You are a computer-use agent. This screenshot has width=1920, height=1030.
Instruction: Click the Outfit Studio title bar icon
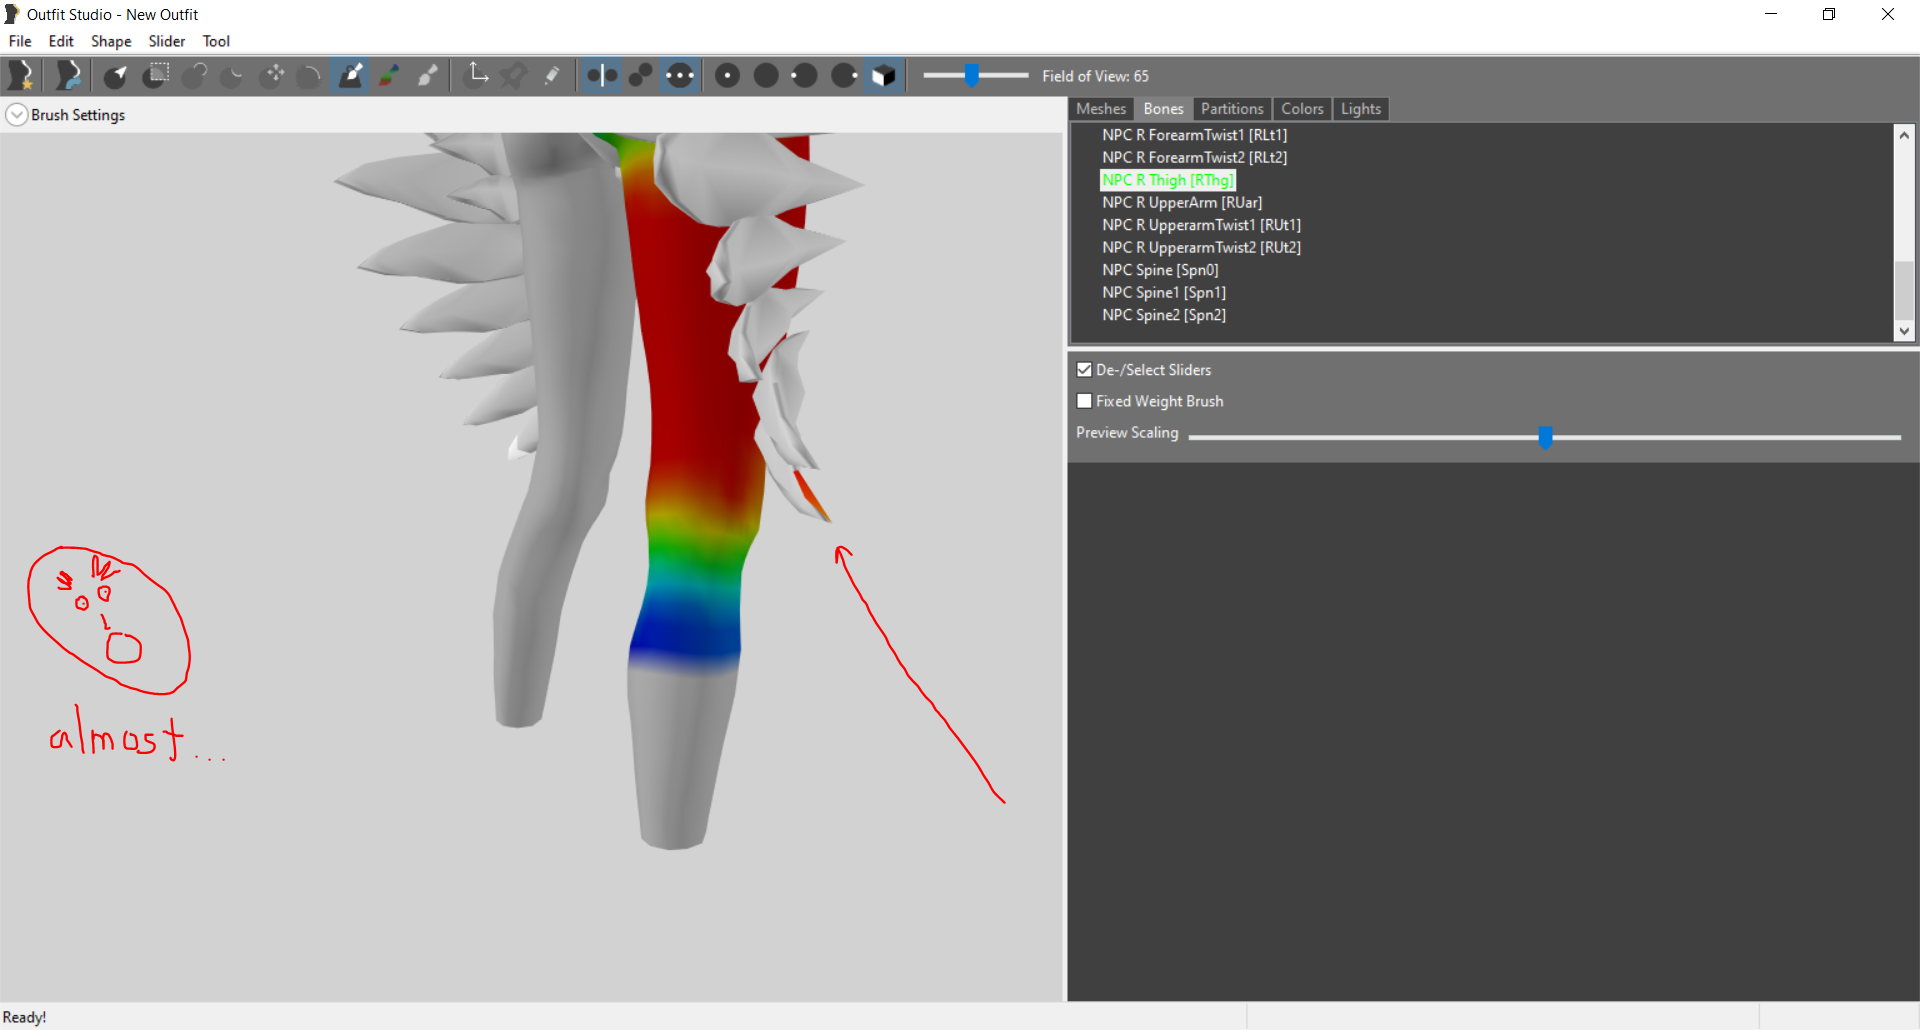[12, 14]
